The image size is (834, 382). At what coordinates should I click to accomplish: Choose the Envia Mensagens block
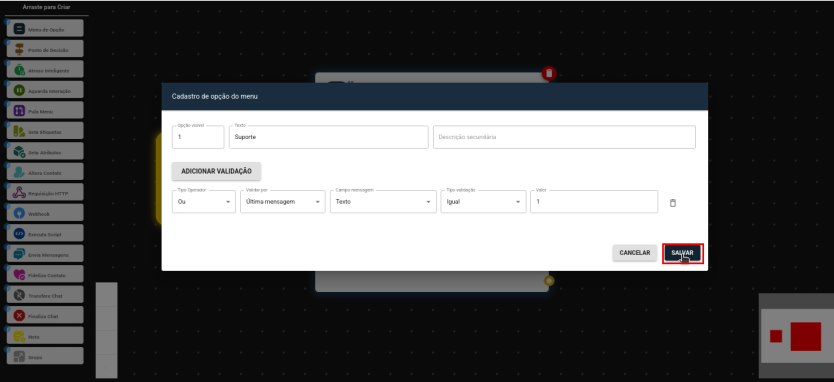(45, 254)
